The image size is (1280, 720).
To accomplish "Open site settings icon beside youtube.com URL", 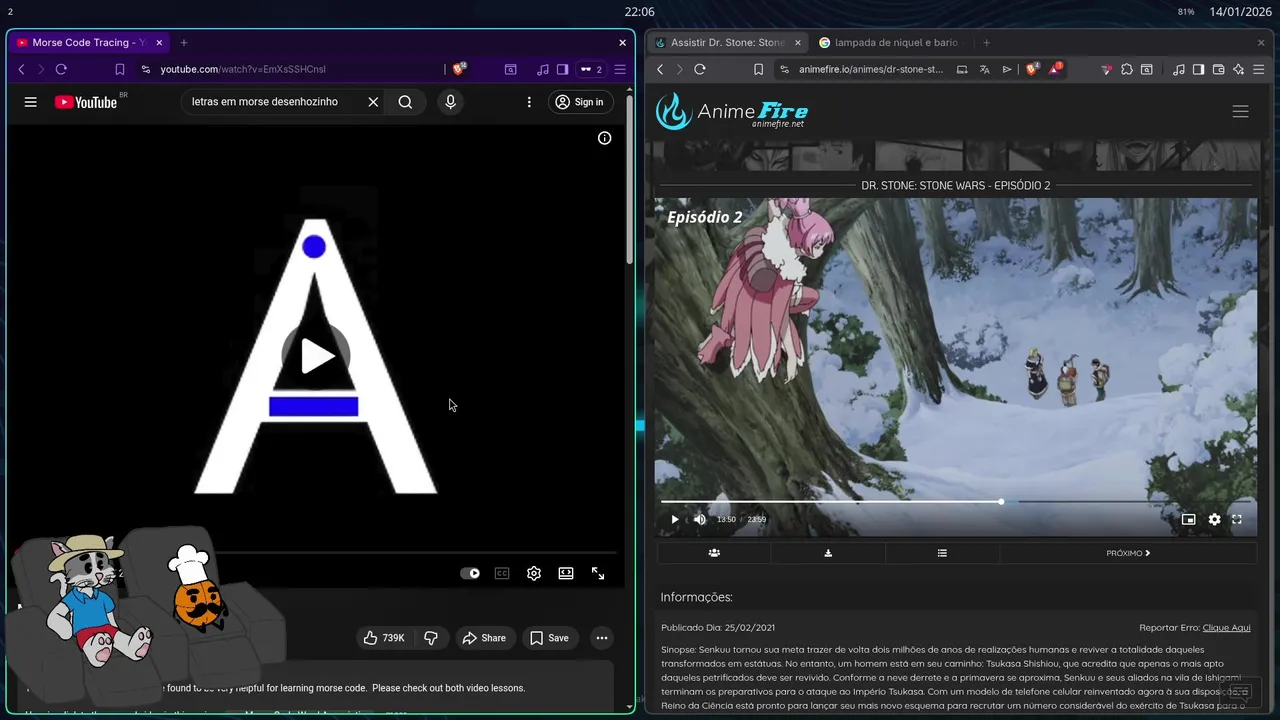I will point(146,69).
